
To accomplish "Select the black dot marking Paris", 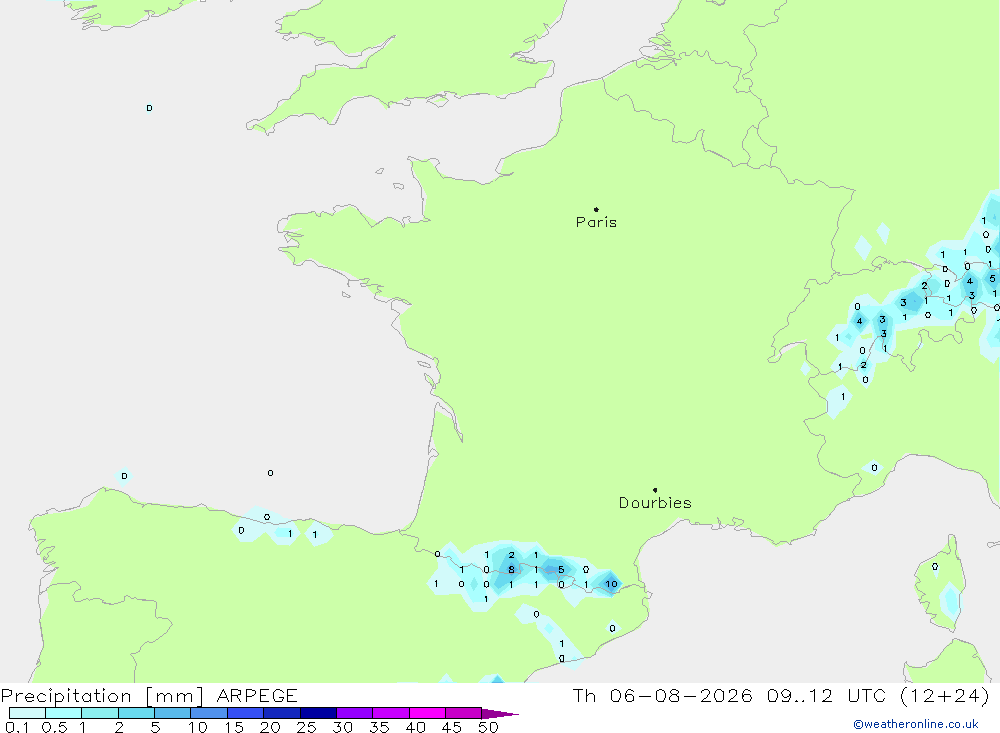I will (x=596, y=209).
